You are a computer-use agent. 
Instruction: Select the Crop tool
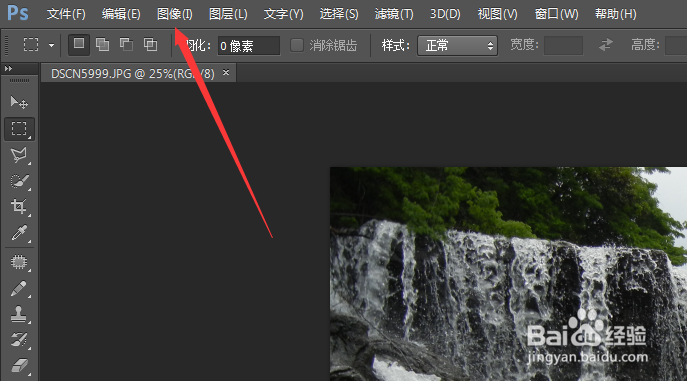click(19, 207)
